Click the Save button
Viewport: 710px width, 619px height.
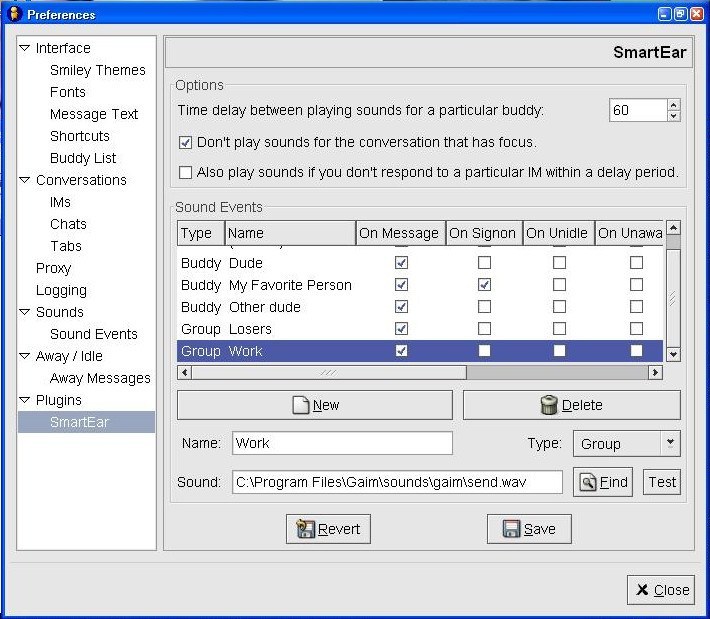pyautogui.click(x=529, y=529)
